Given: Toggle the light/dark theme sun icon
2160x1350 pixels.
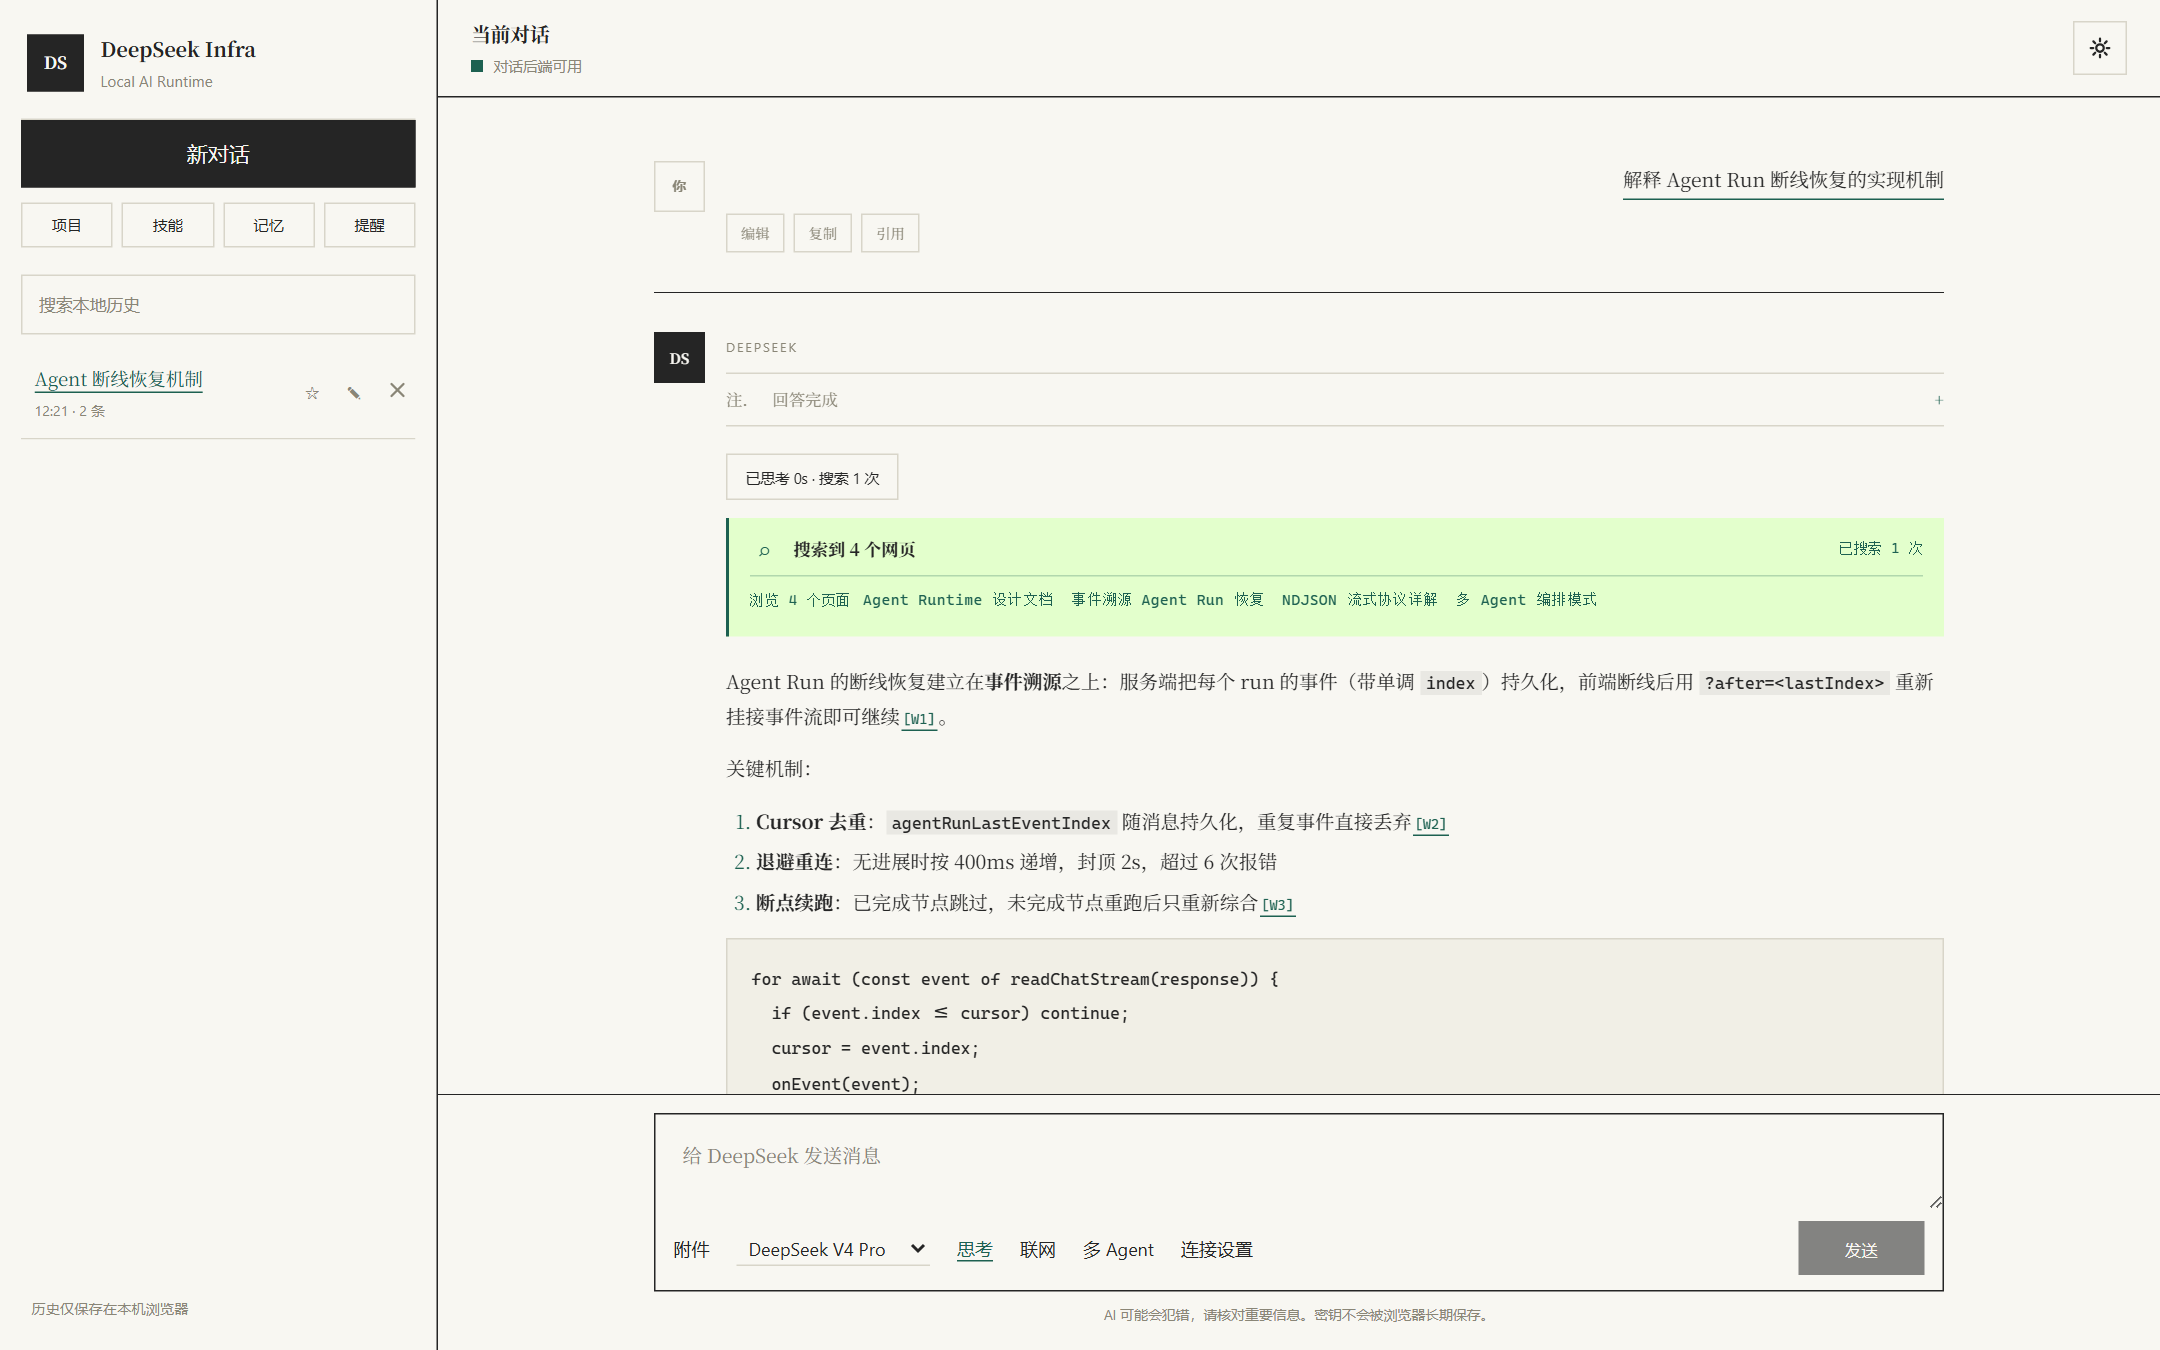Looking at the screenshot, I should click(x=2099, y=48).
